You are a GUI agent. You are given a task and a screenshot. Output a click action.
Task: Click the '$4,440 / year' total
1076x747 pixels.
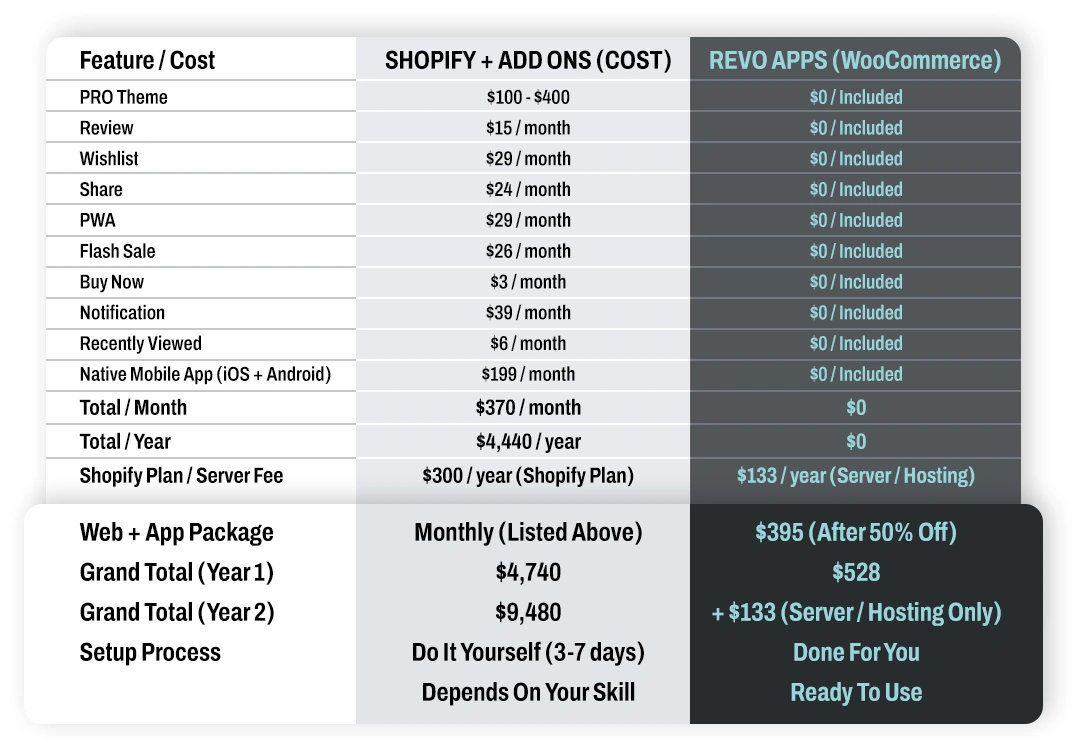pos(528,442)
